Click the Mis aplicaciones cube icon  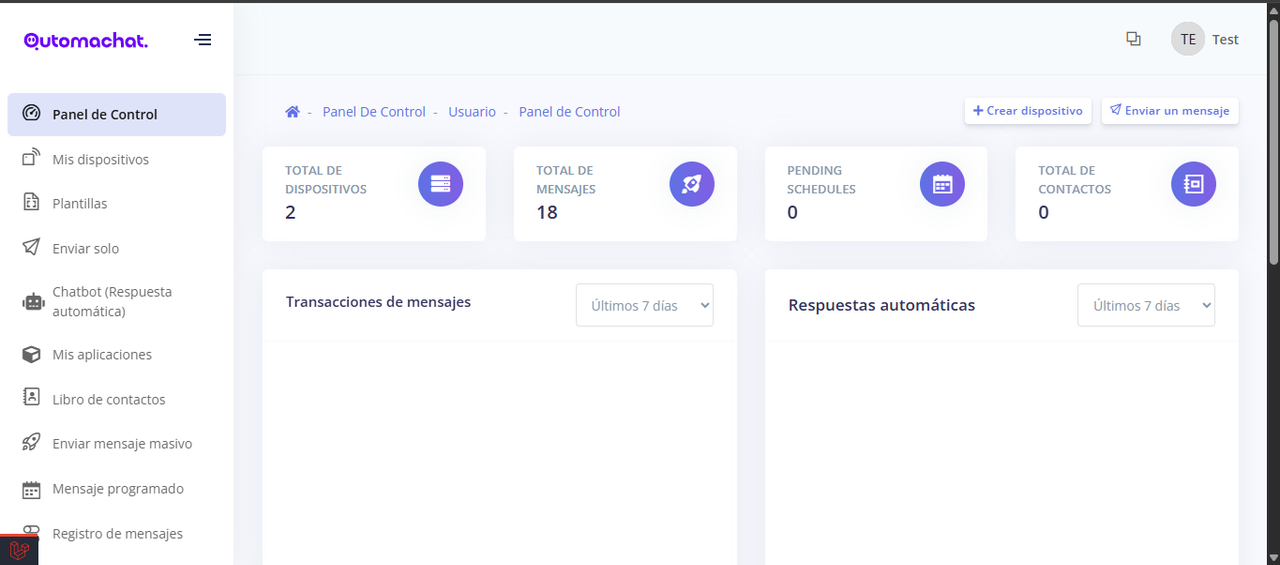(x=31, y=354)
